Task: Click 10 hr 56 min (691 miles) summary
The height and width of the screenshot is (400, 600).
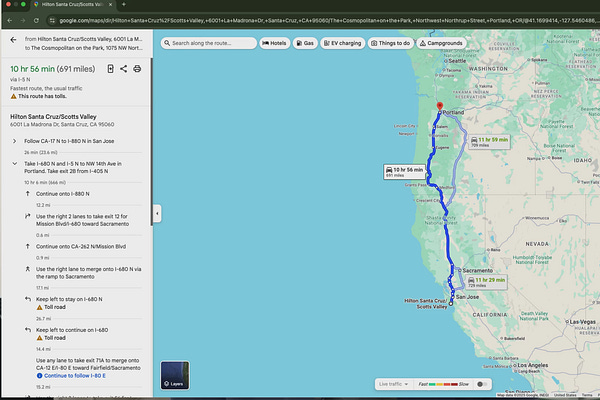Action: click(x=53, y=69)
